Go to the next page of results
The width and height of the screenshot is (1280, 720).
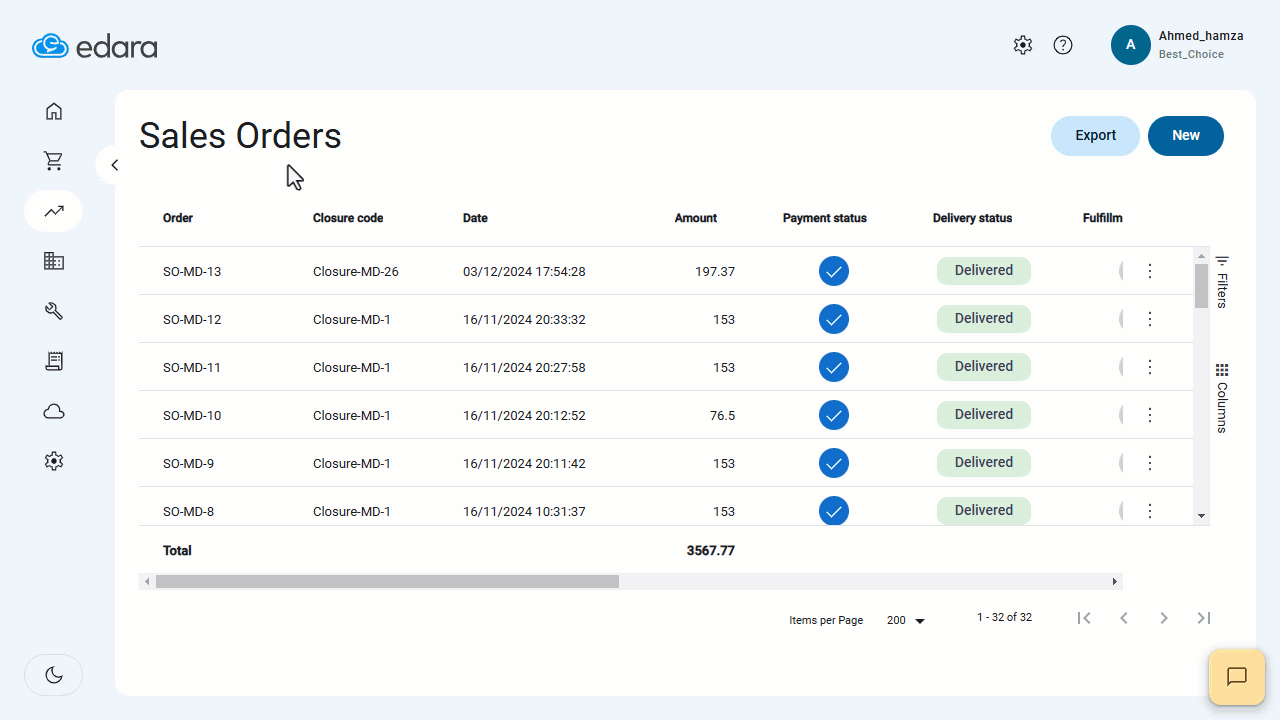(x=1164, y=618)
